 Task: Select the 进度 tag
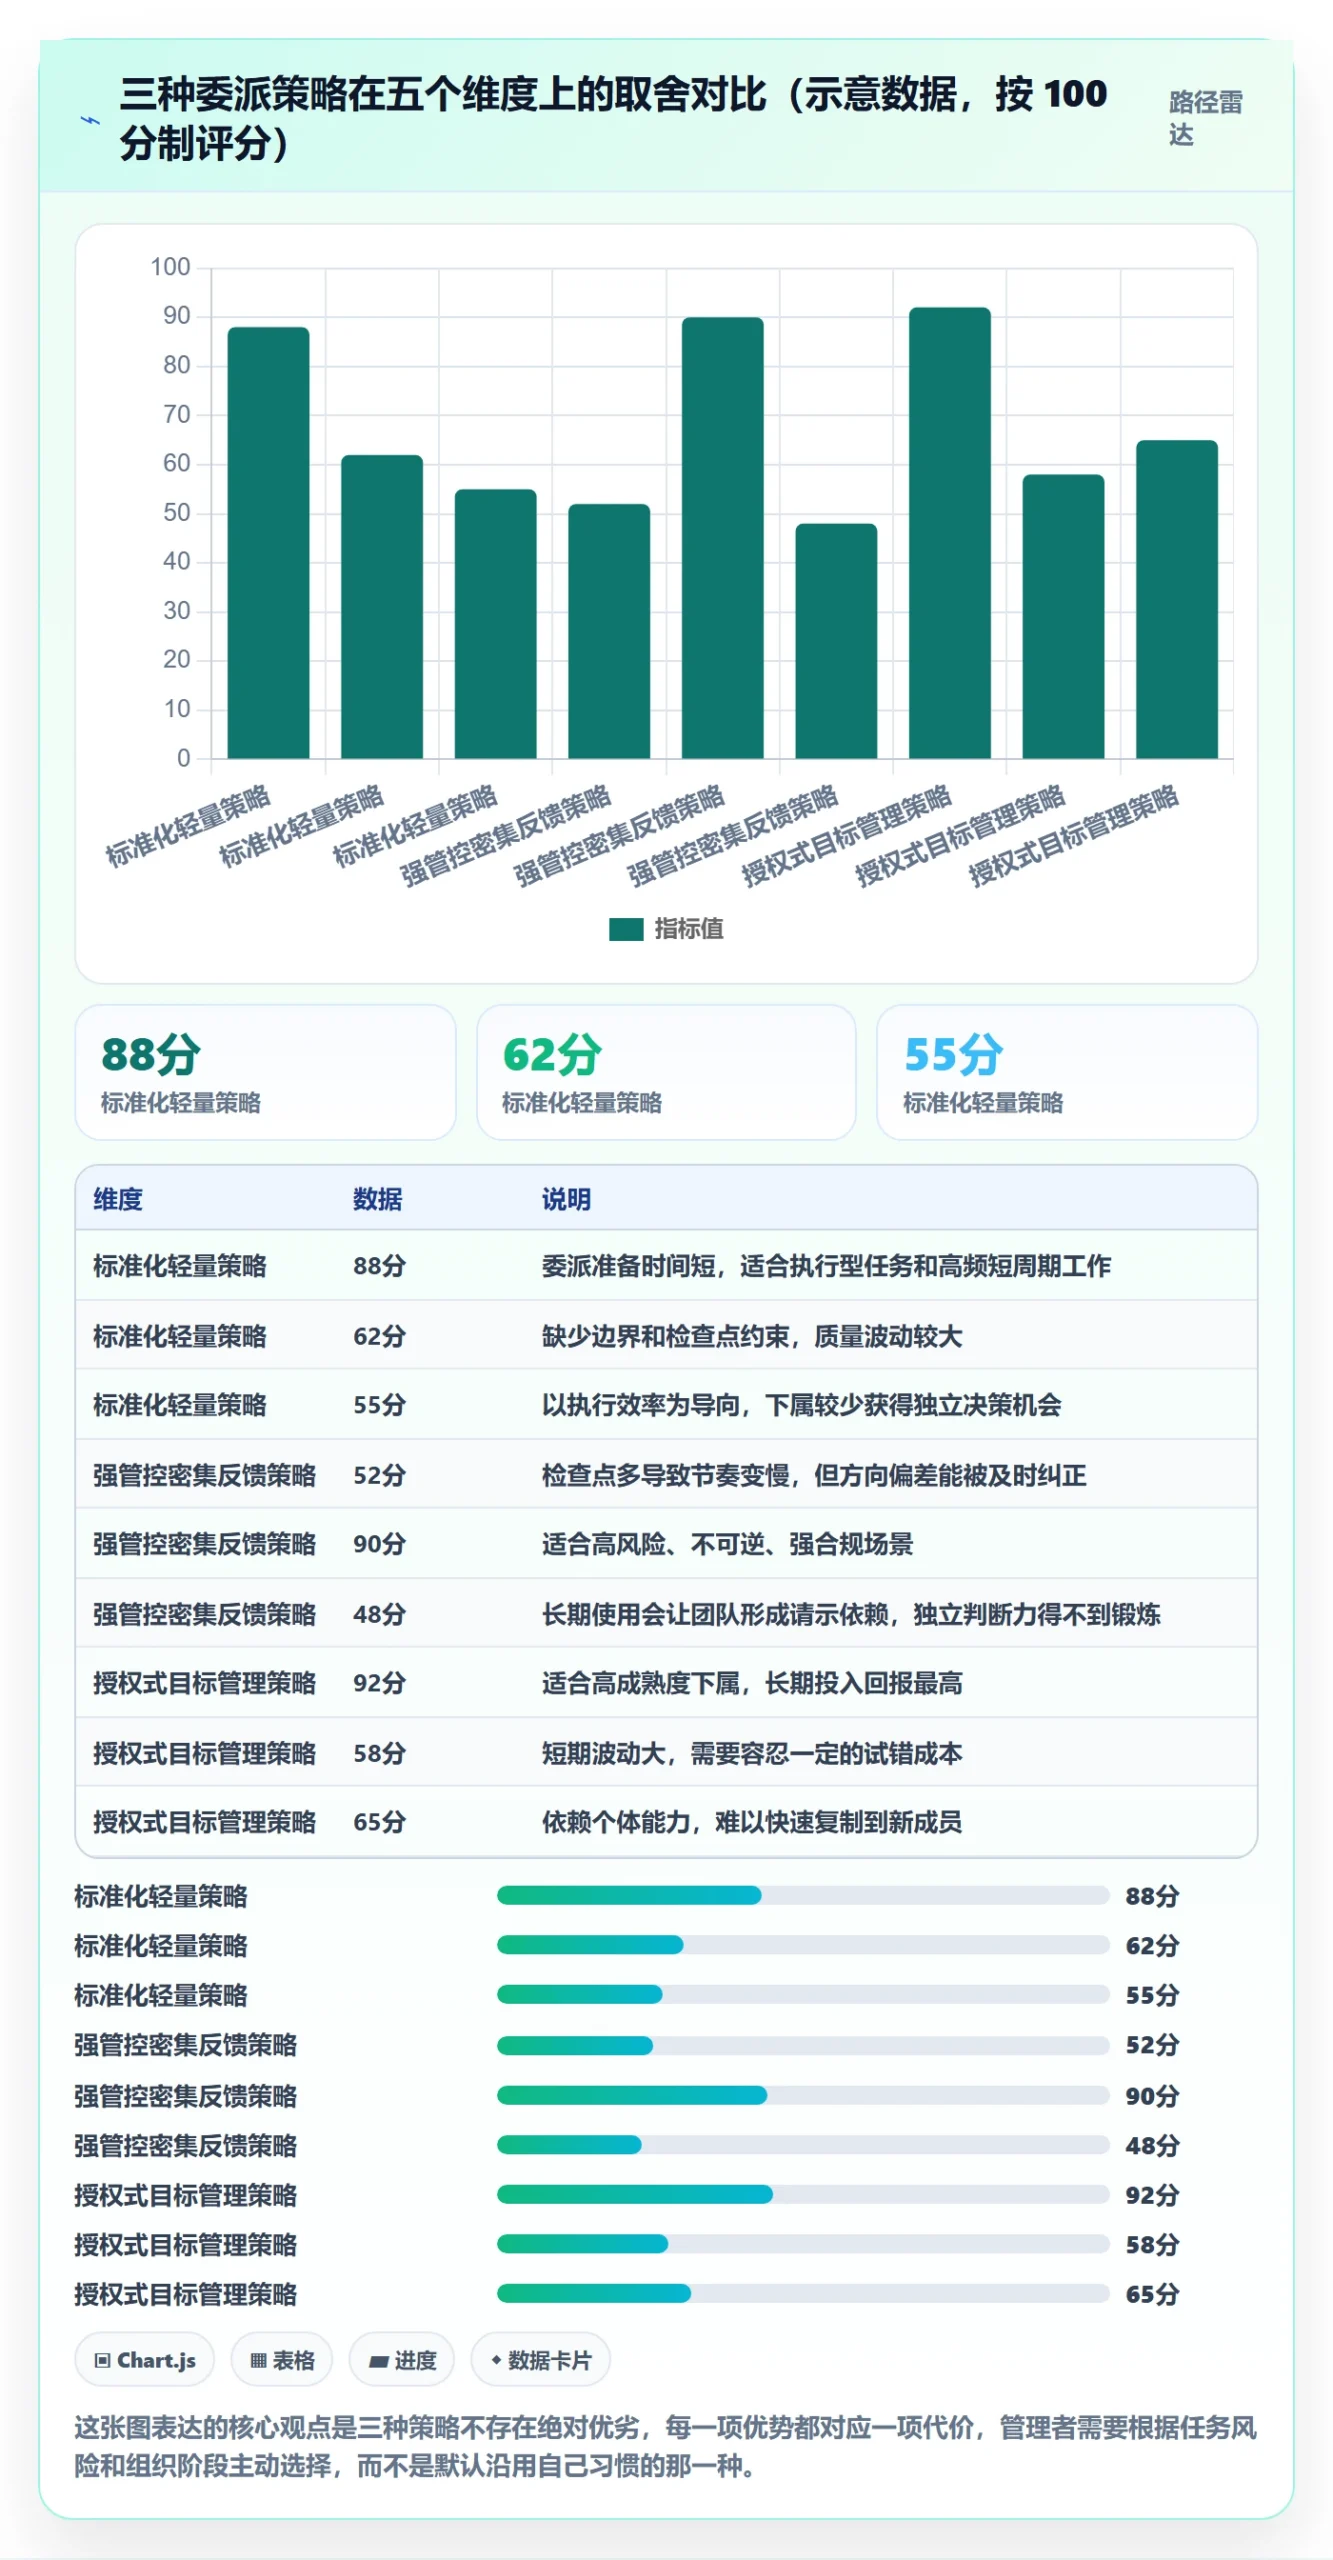pyautogui.click(x=402, y=2361)
